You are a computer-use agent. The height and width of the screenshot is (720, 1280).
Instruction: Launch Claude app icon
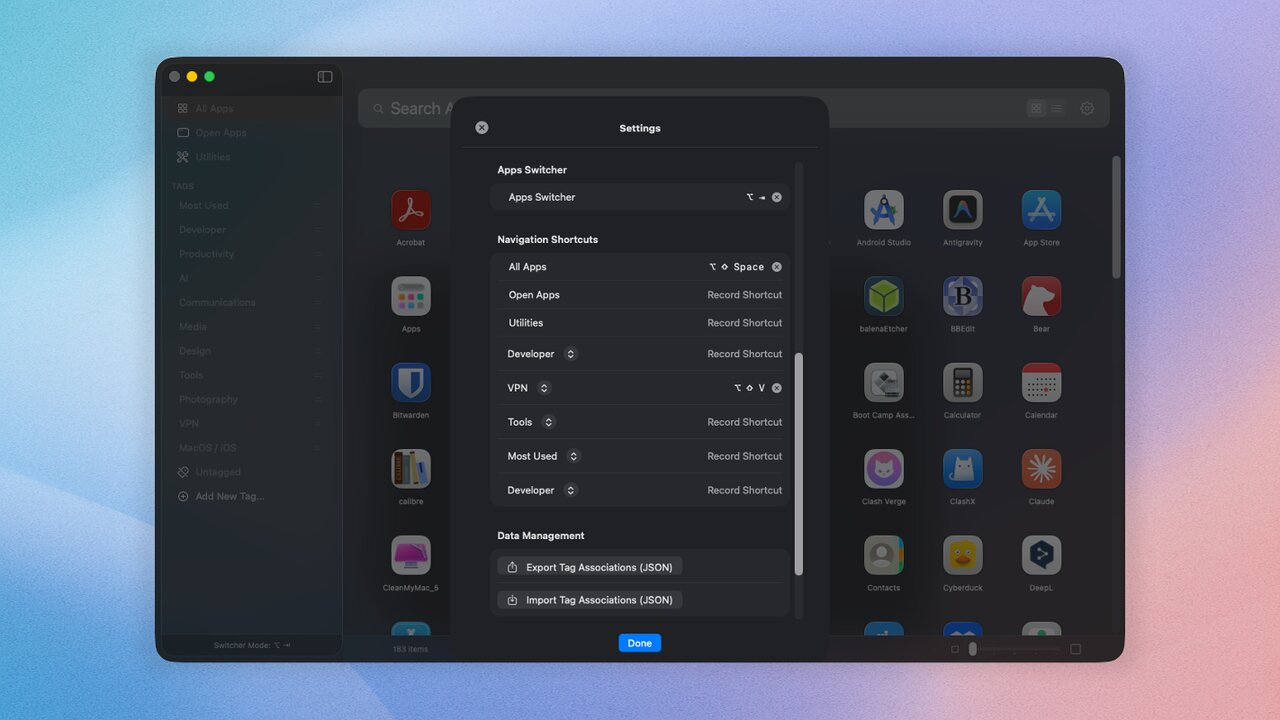point(1041,469)
